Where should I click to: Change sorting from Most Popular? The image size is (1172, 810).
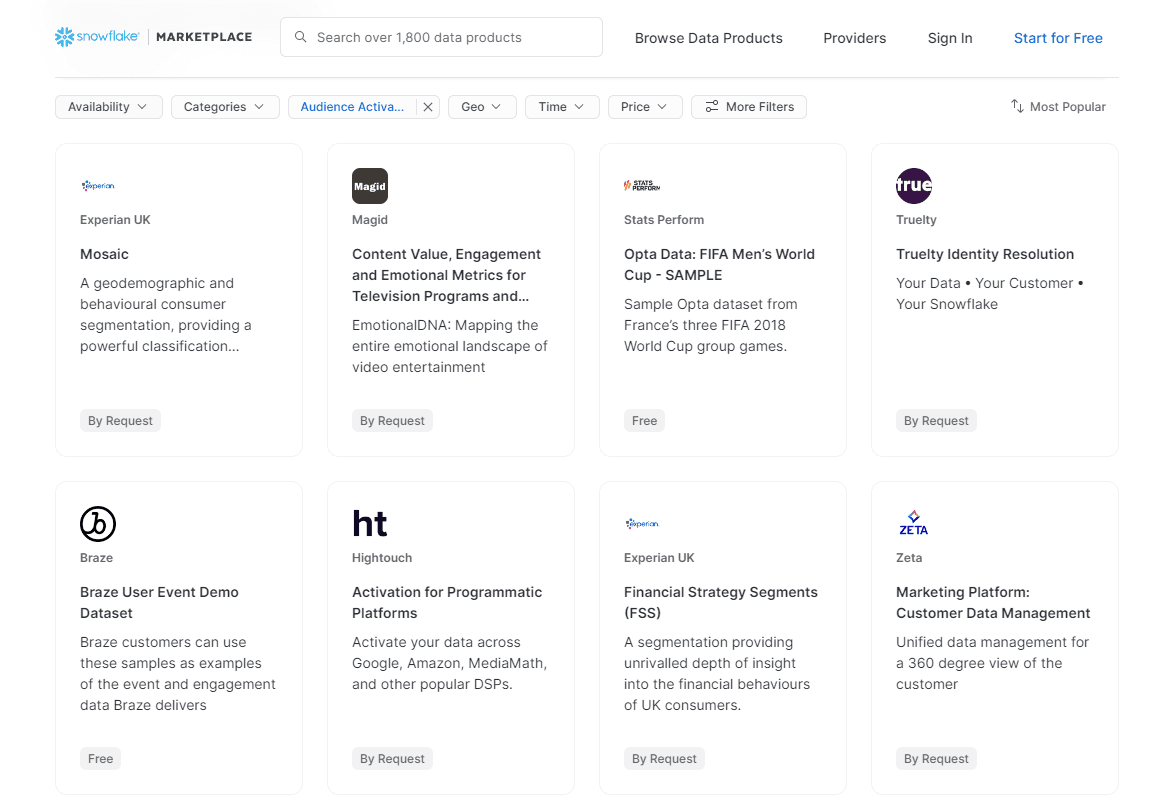pyautogui.click(x=1057, y=106)
